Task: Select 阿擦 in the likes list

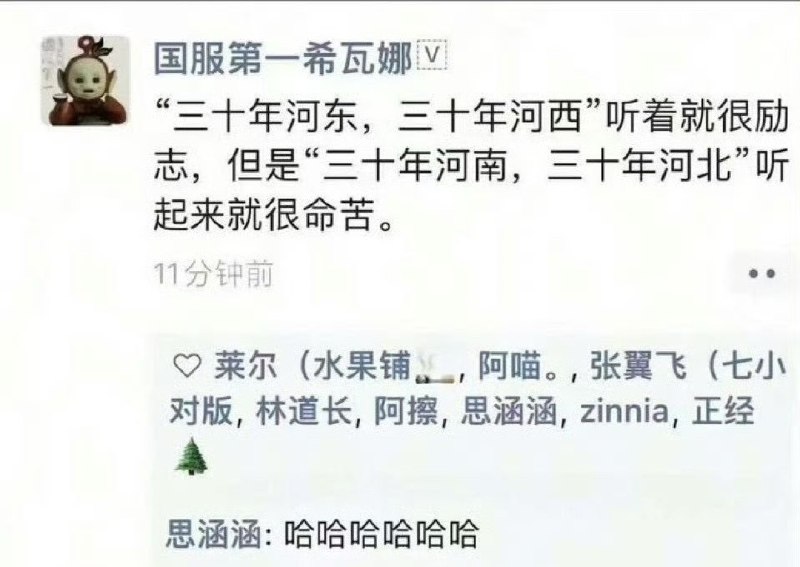Action: [x=406, y=411]
